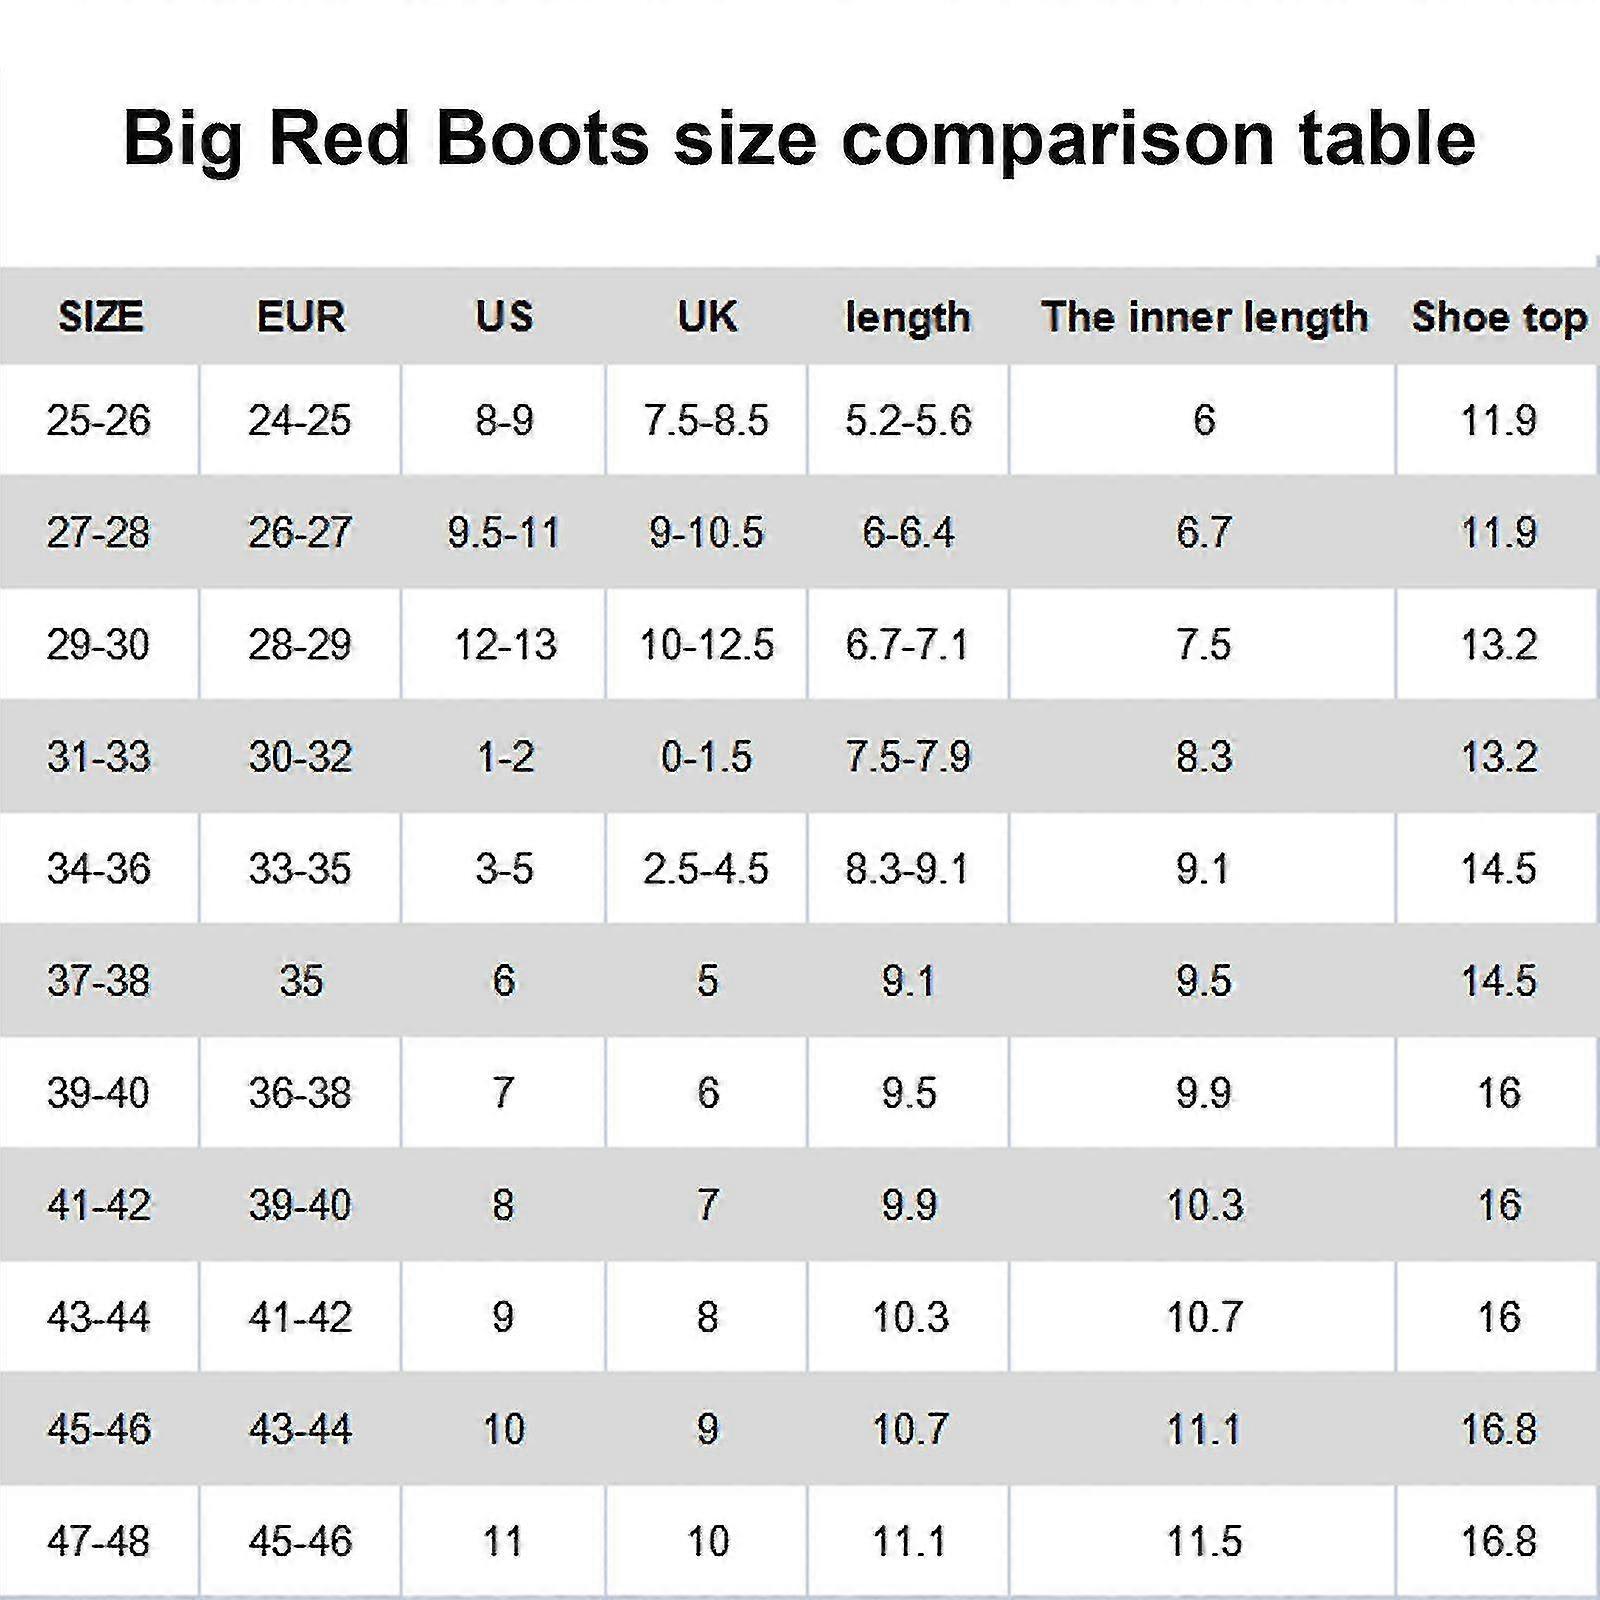This screenshot has height=1600, width=1600.
Task: Click the SIZE column header
Action: click(x=100, y=317)
